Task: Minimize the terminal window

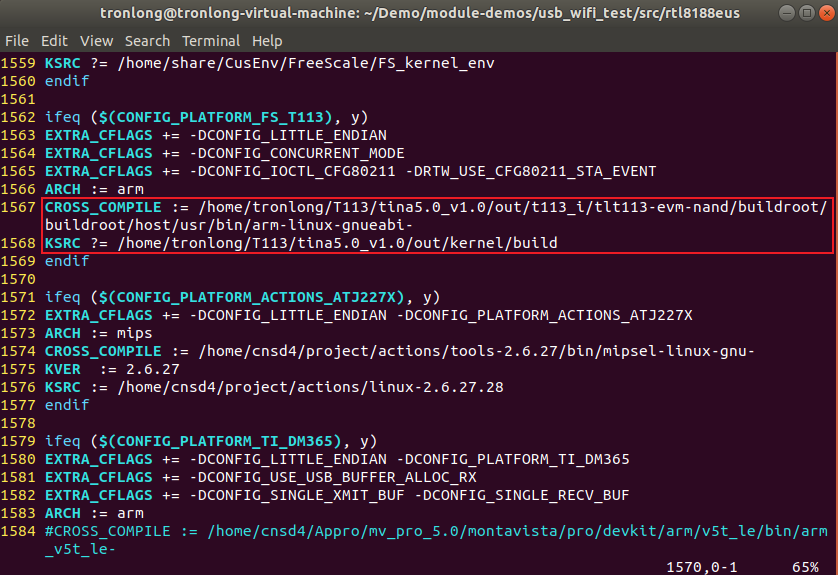Action: pyautogui.click(x=787, y=12)
